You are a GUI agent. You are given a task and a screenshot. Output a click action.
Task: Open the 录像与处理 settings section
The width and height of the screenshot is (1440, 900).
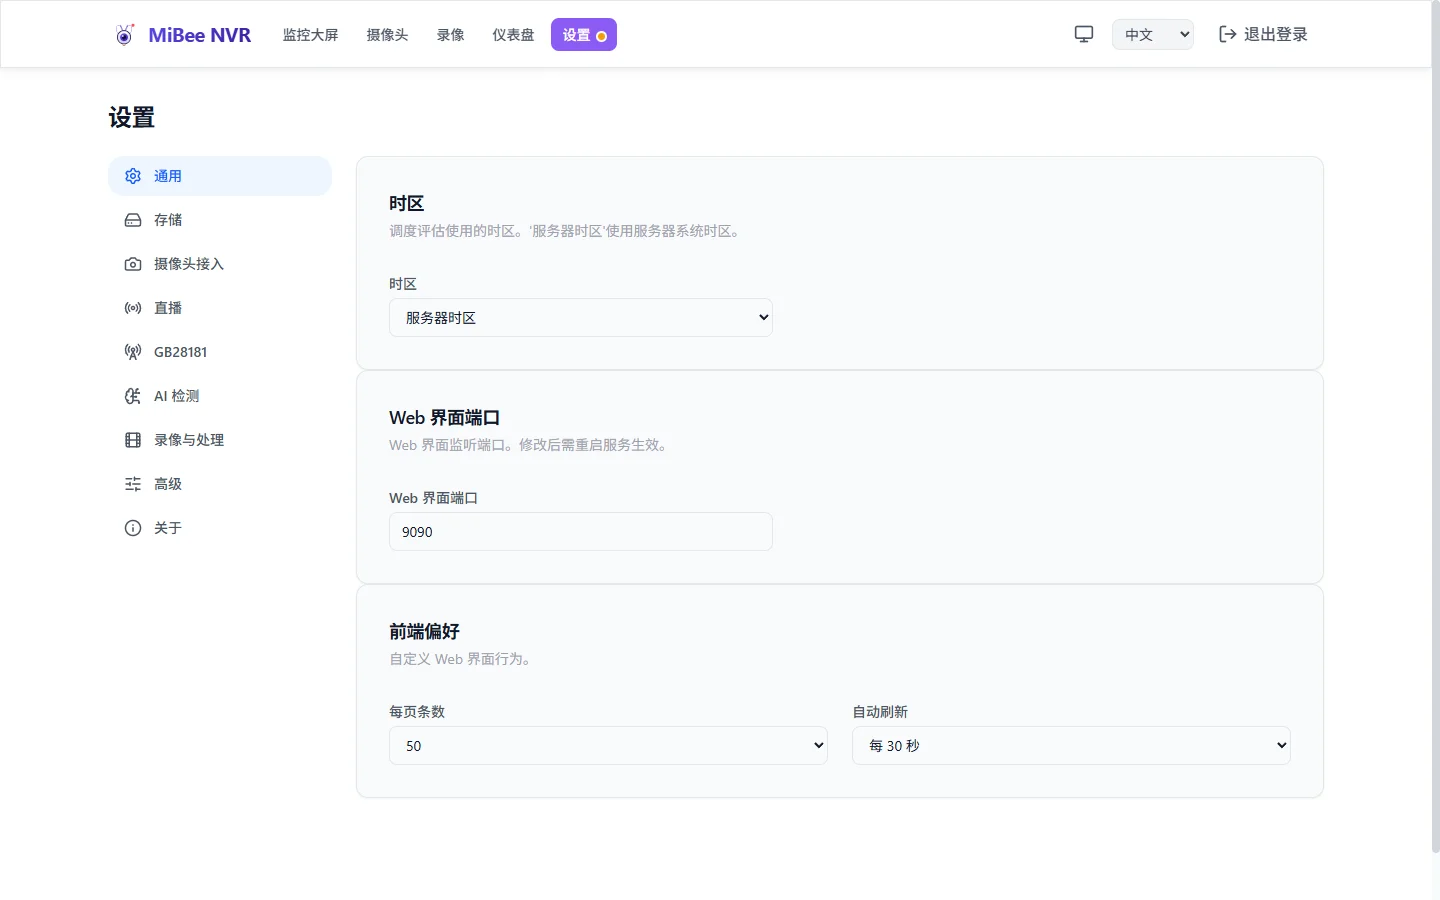220,440
